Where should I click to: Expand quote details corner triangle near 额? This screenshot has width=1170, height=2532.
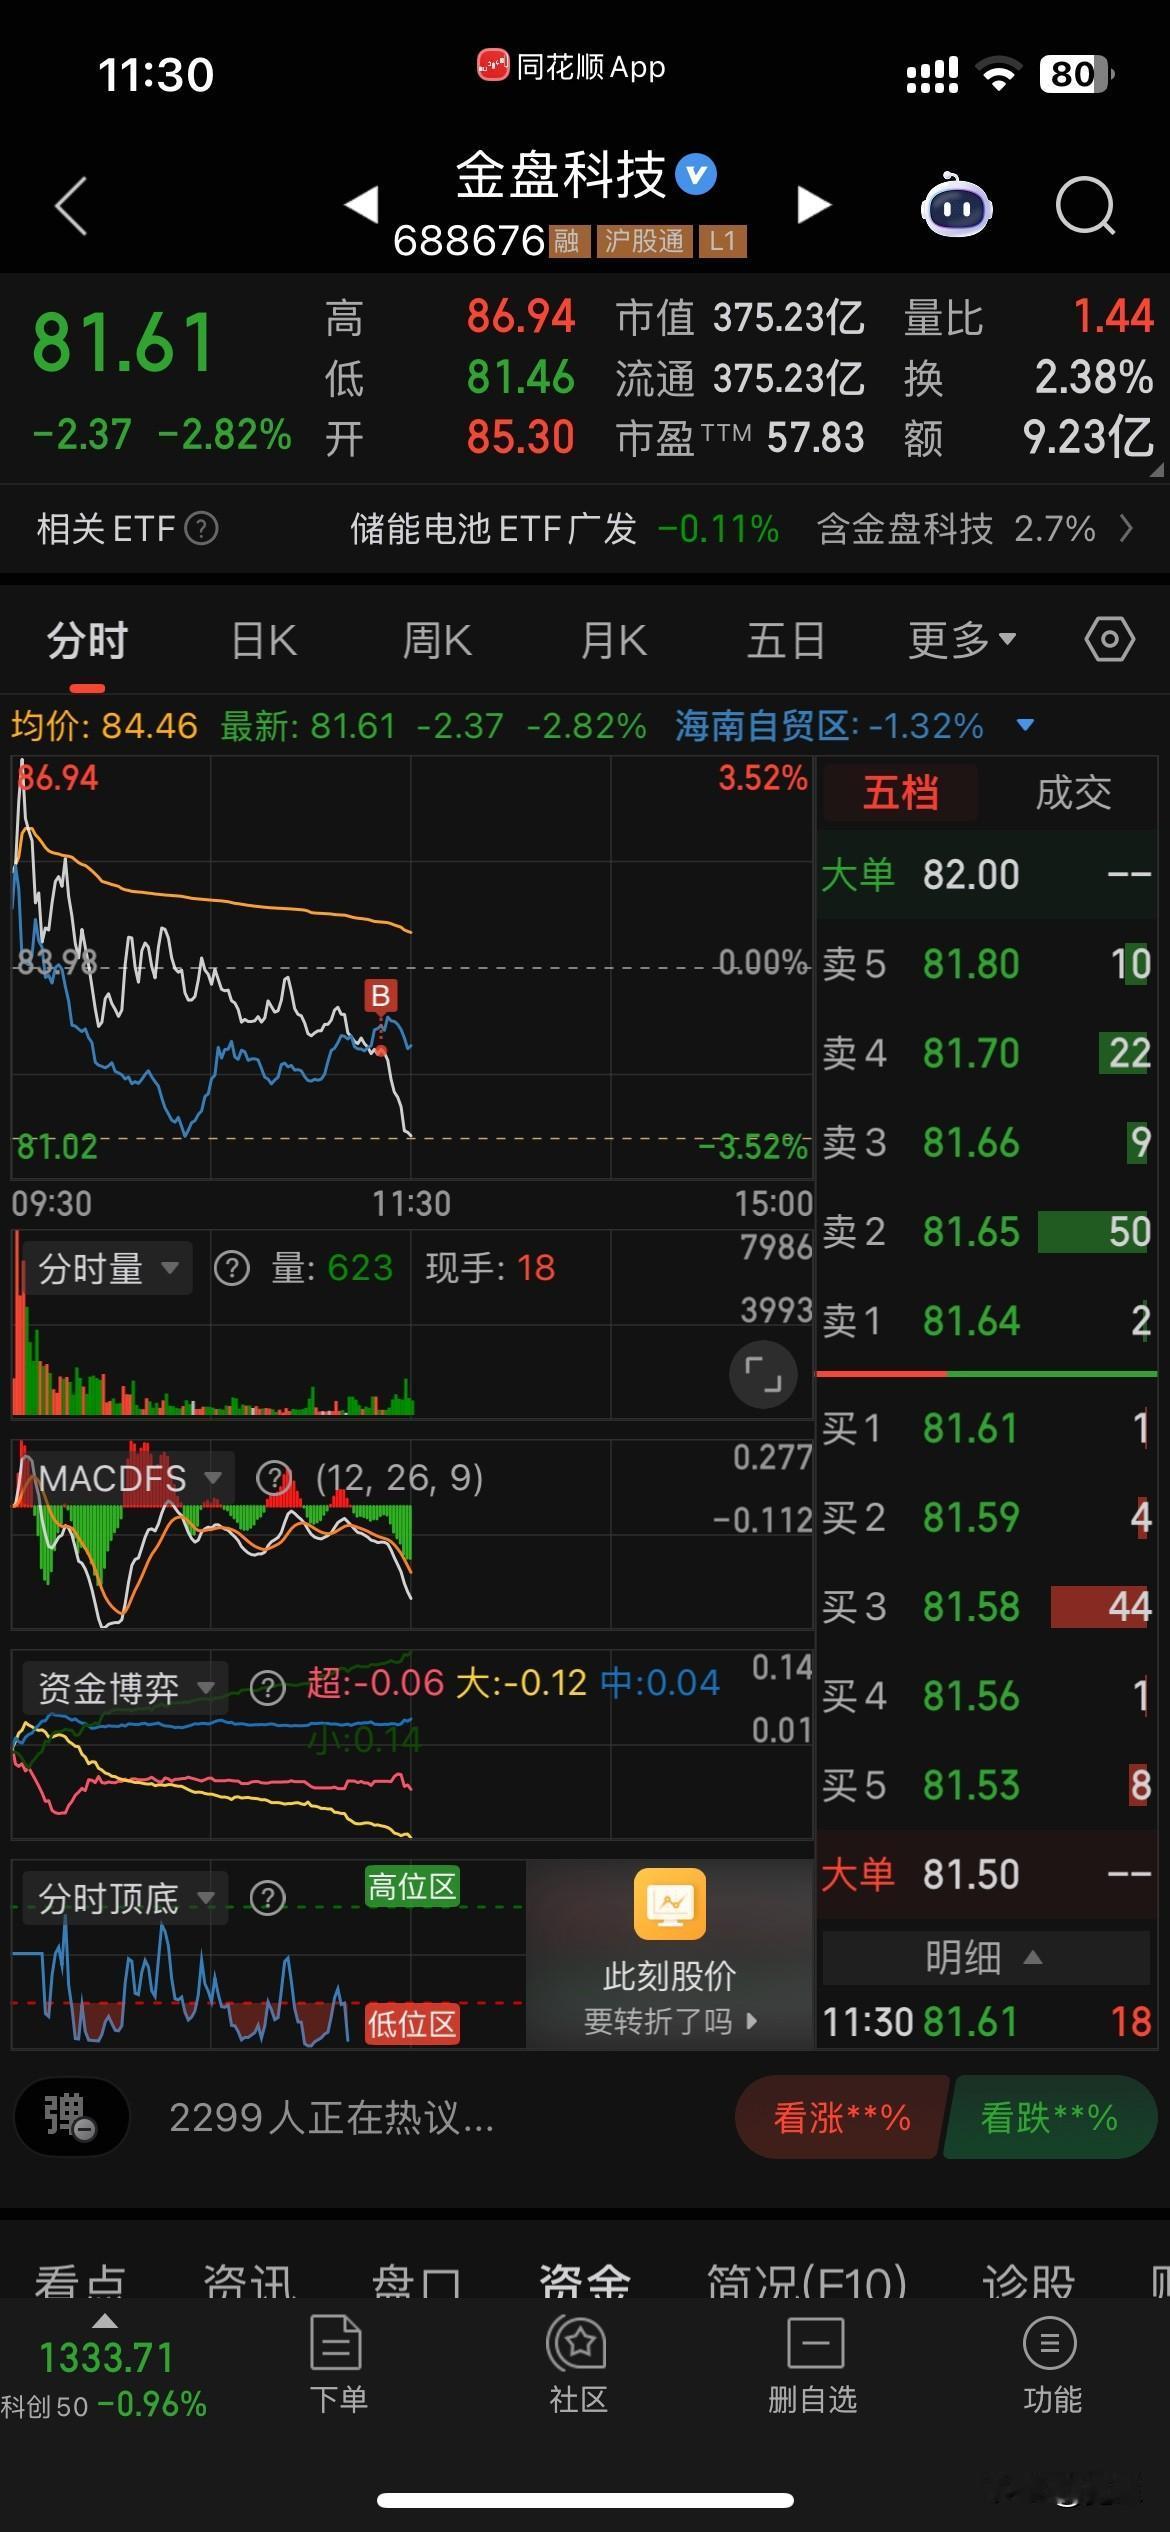click(1156, 468)
